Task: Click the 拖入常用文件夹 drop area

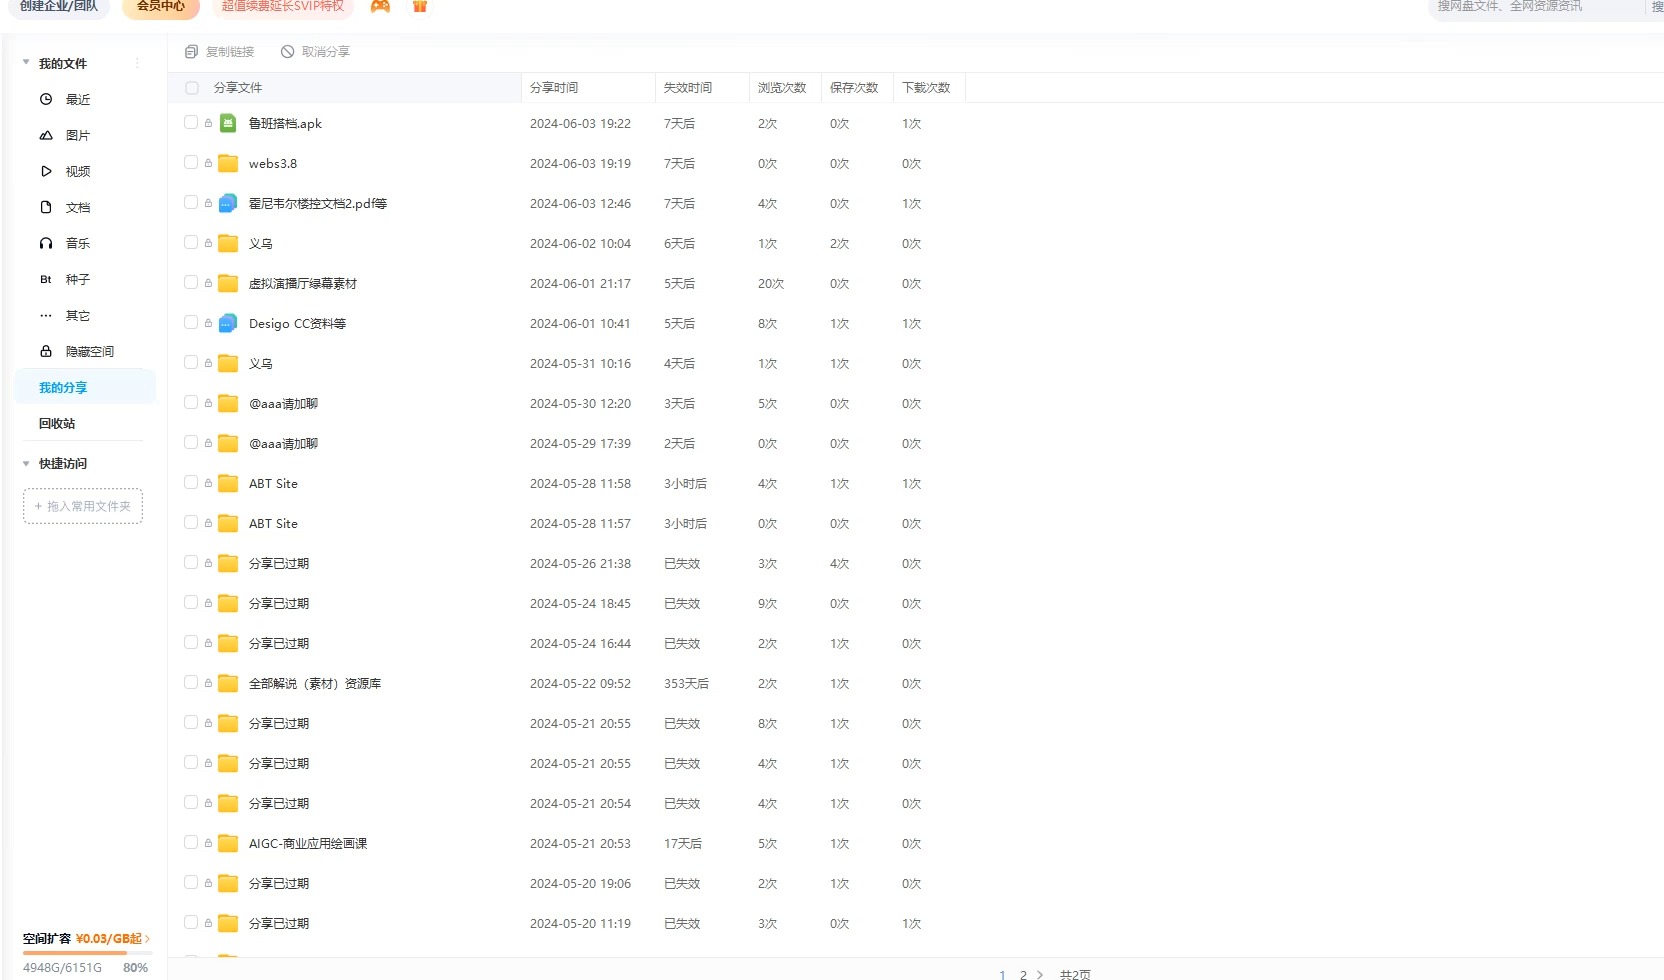Action: [x=83, y=506]
